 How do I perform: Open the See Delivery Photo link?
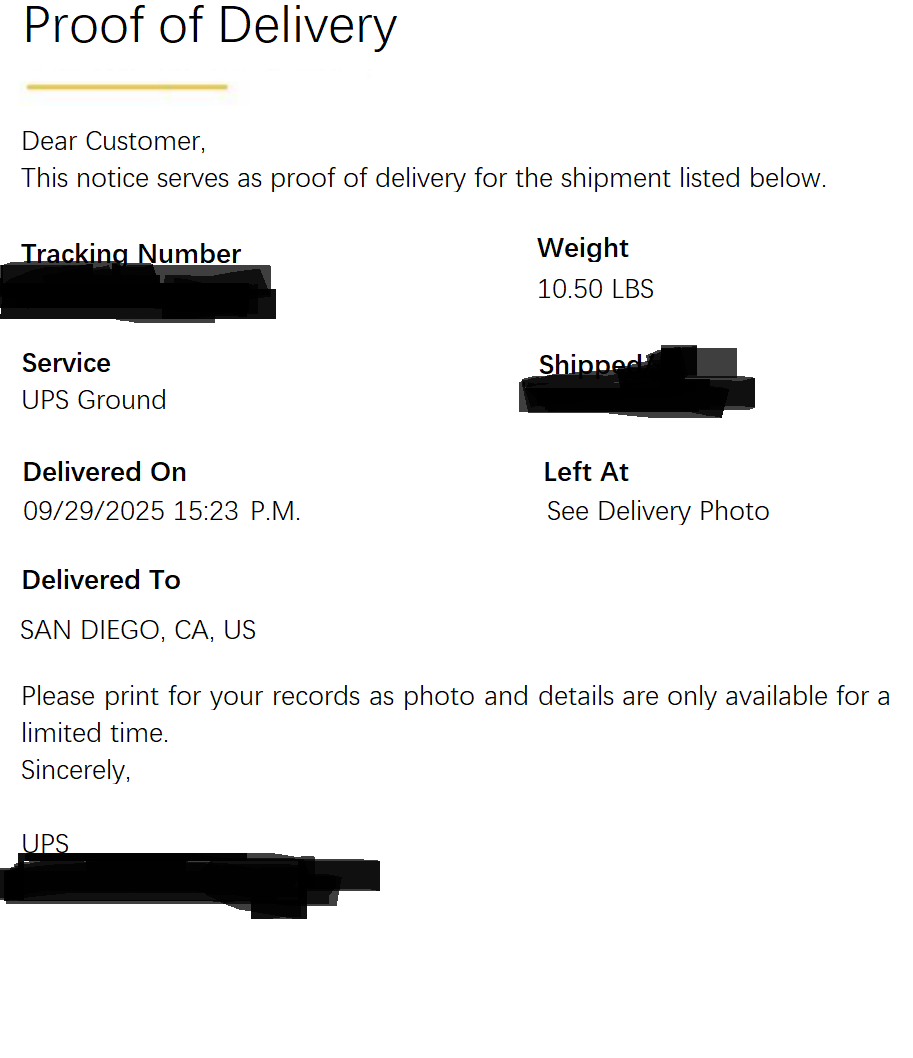pyautogui.click(x=658, y=511)
